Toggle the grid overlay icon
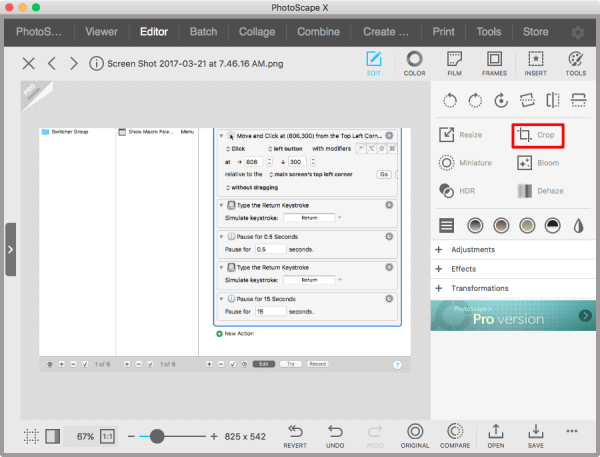Screen dimensions: 600x457 tap(31, 436)
